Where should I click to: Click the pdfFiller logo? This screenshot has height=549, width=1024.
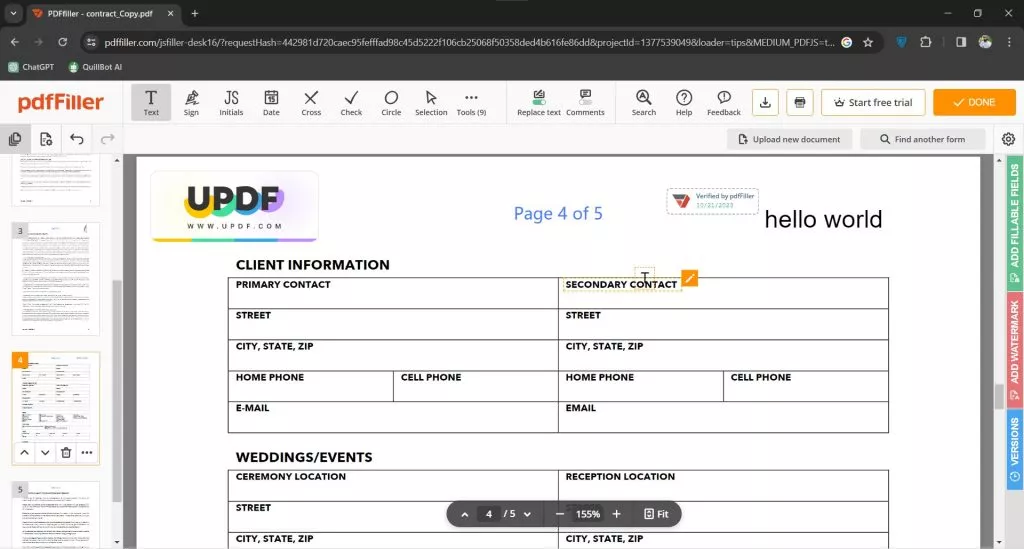[x=61, y=102]
